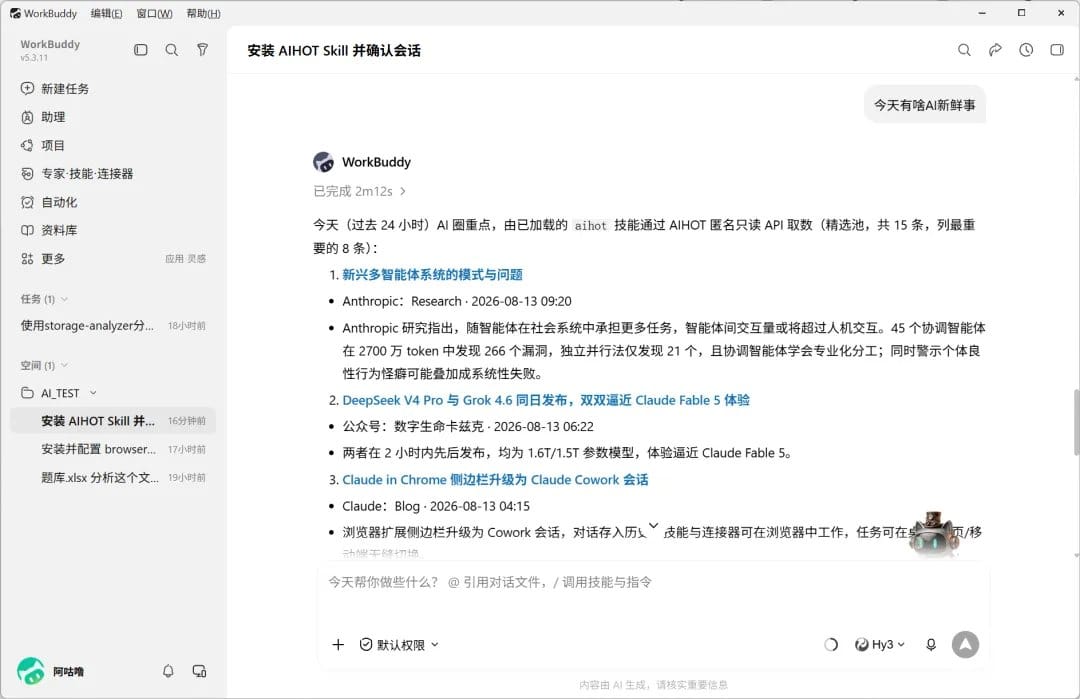Click 内容由 AI 生成 disclaimer text
Image resolution: width=1080 pixels, height=699 pixels.
pyautogui.click(x=653, y=685)
